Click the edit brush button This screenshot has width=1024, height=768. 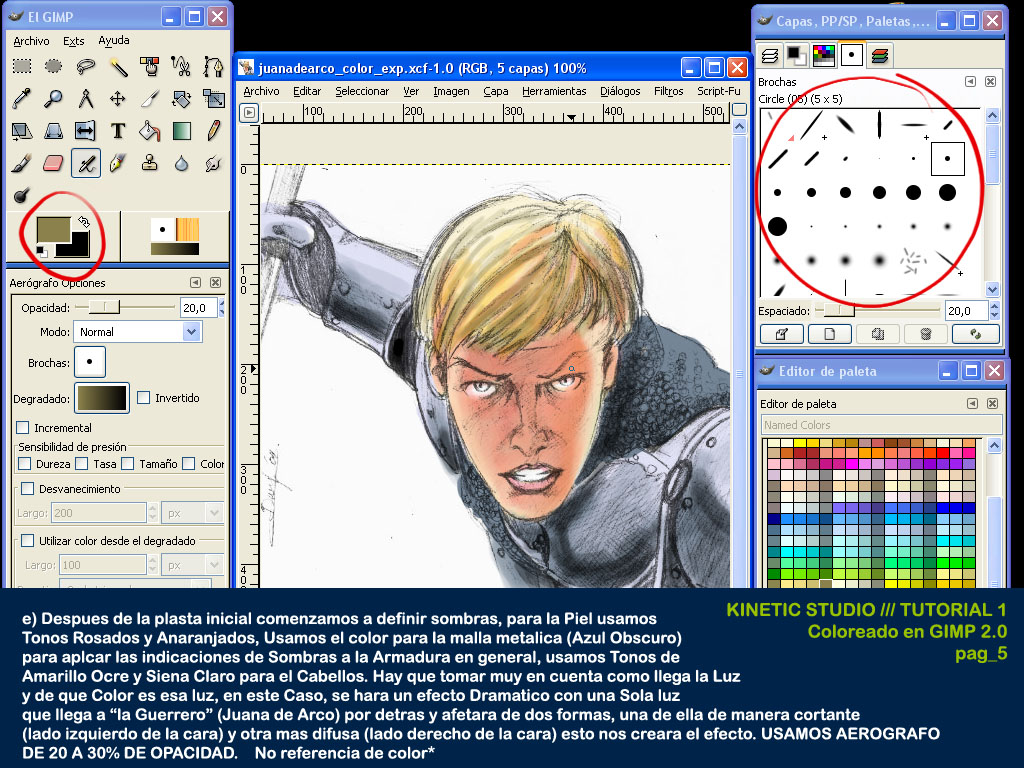point(782,334)
